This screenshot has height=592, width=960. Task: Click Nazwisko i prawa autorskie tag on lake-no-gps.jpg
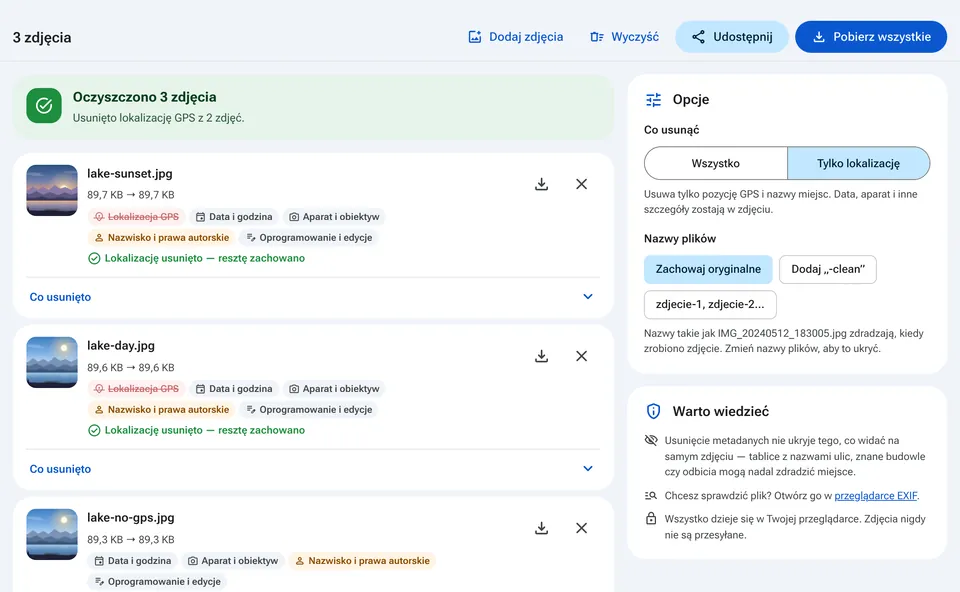[362, 561]
